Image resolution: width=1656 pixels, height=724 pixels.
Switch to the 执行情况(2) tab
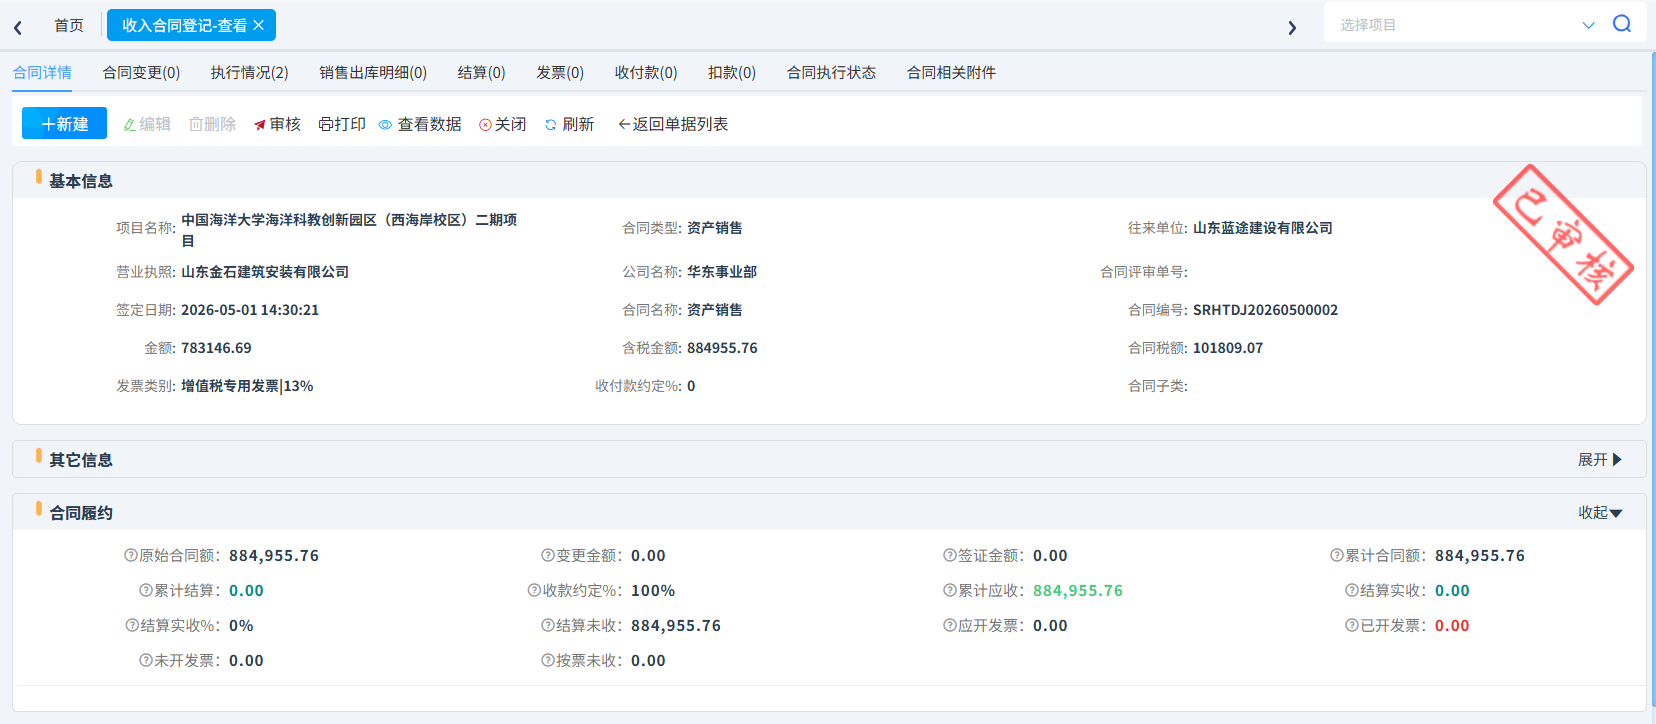click(x=249, y=72)
